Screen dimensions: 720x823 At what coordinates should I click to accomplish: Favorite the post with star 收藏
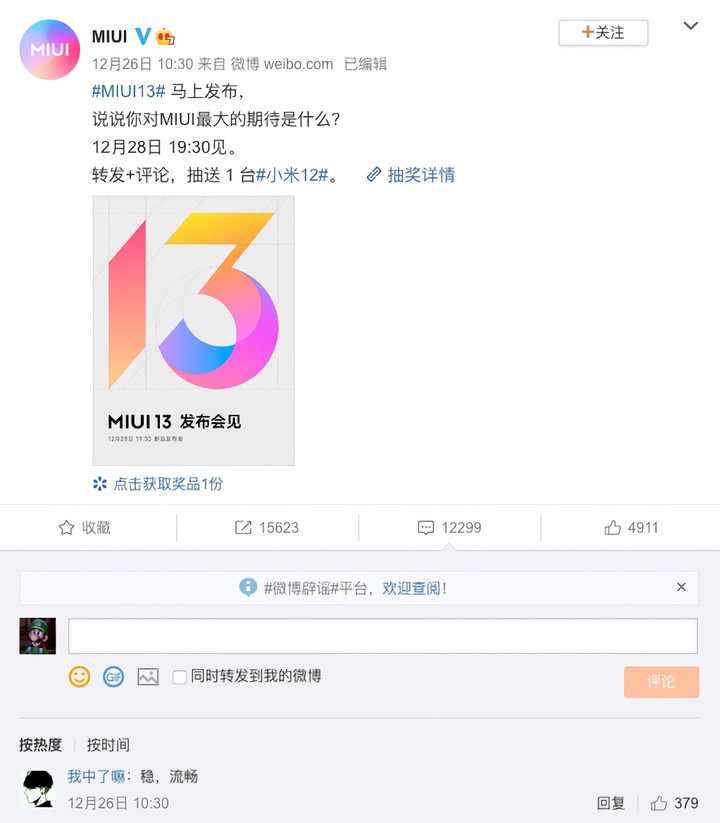pos(84,527)
